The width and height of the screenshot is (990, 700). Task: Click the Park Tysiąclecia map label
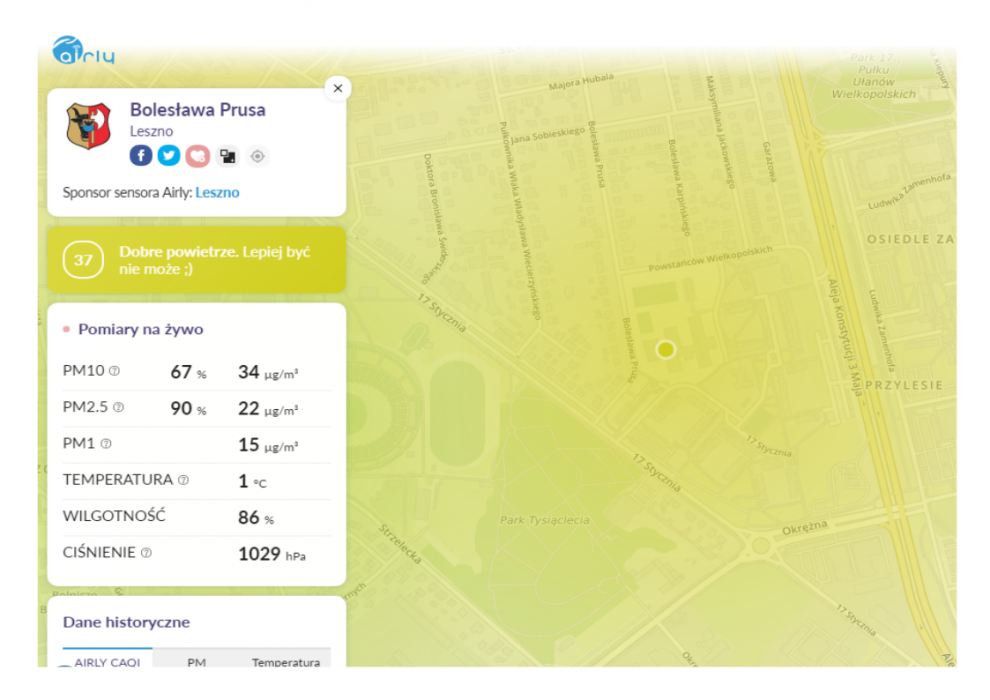point(545,520)
